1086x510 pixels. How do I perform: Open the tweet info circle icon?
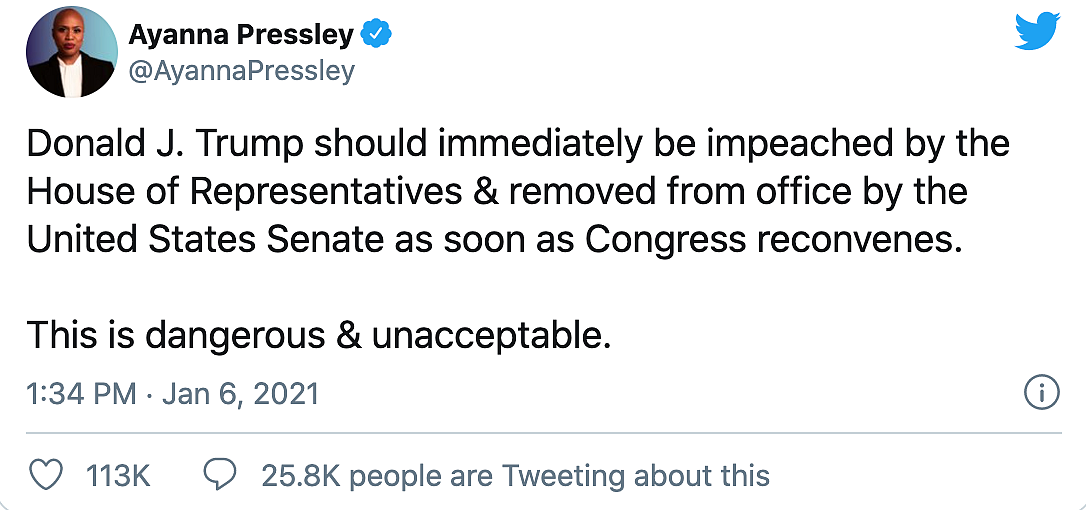click(1042, 393)
